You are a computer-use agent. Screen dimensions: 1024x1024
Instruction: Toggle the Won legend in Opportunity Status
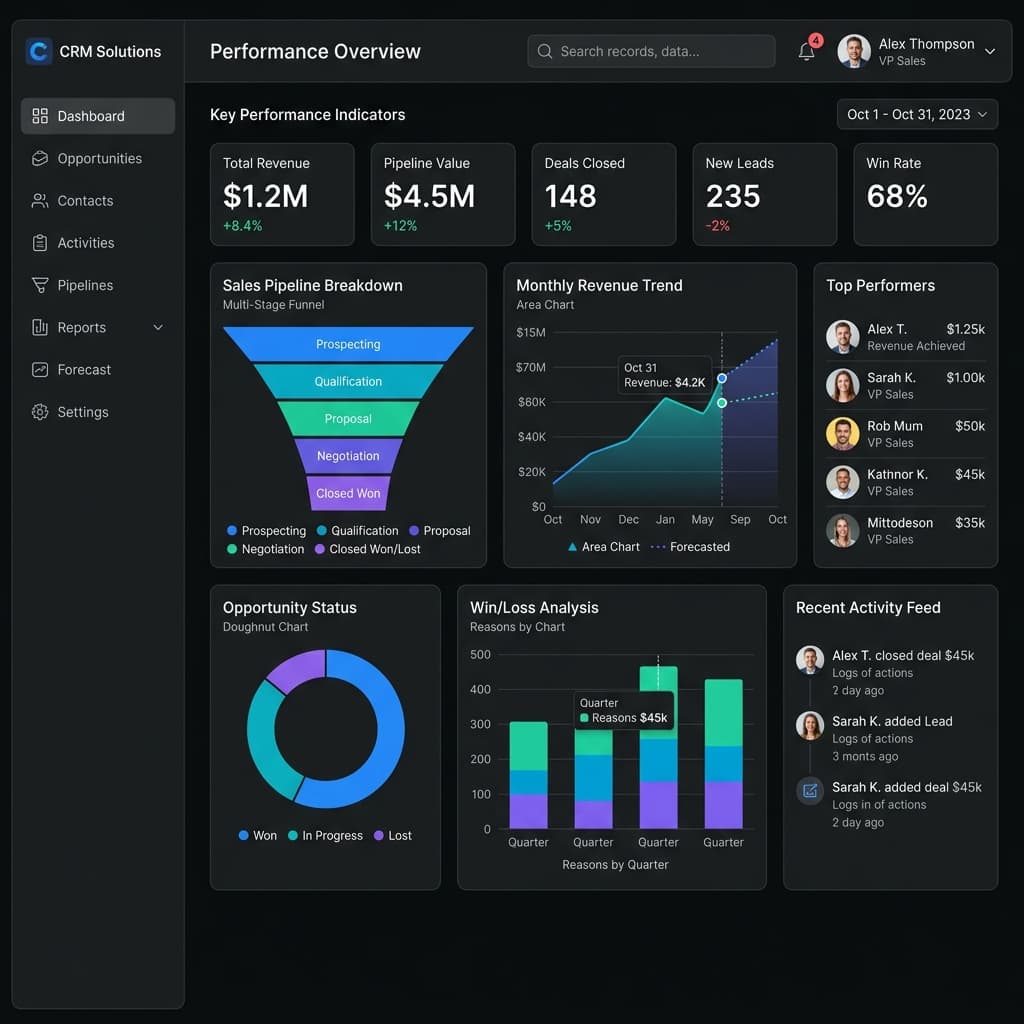[257, 835]
